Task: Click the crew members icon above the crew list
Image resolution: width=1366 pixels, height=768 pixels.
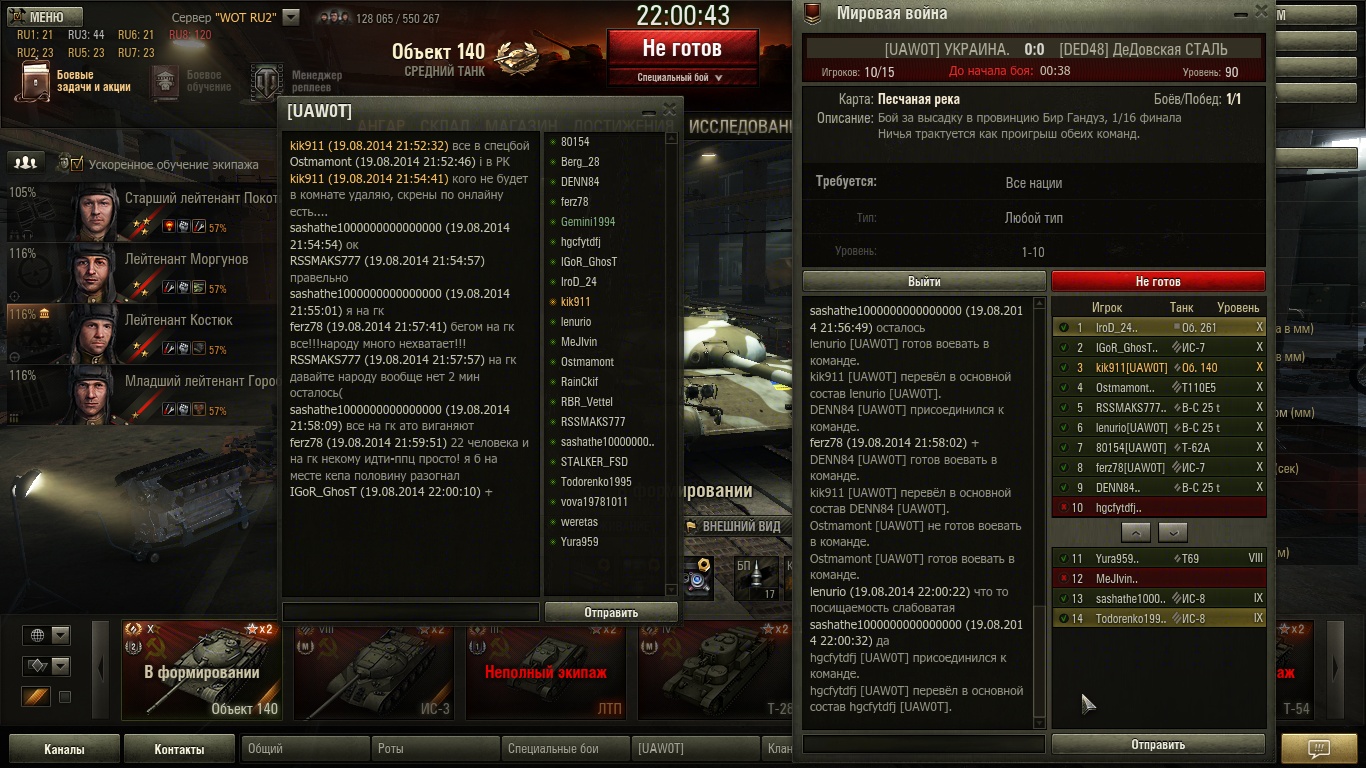Action: (26, 162)
